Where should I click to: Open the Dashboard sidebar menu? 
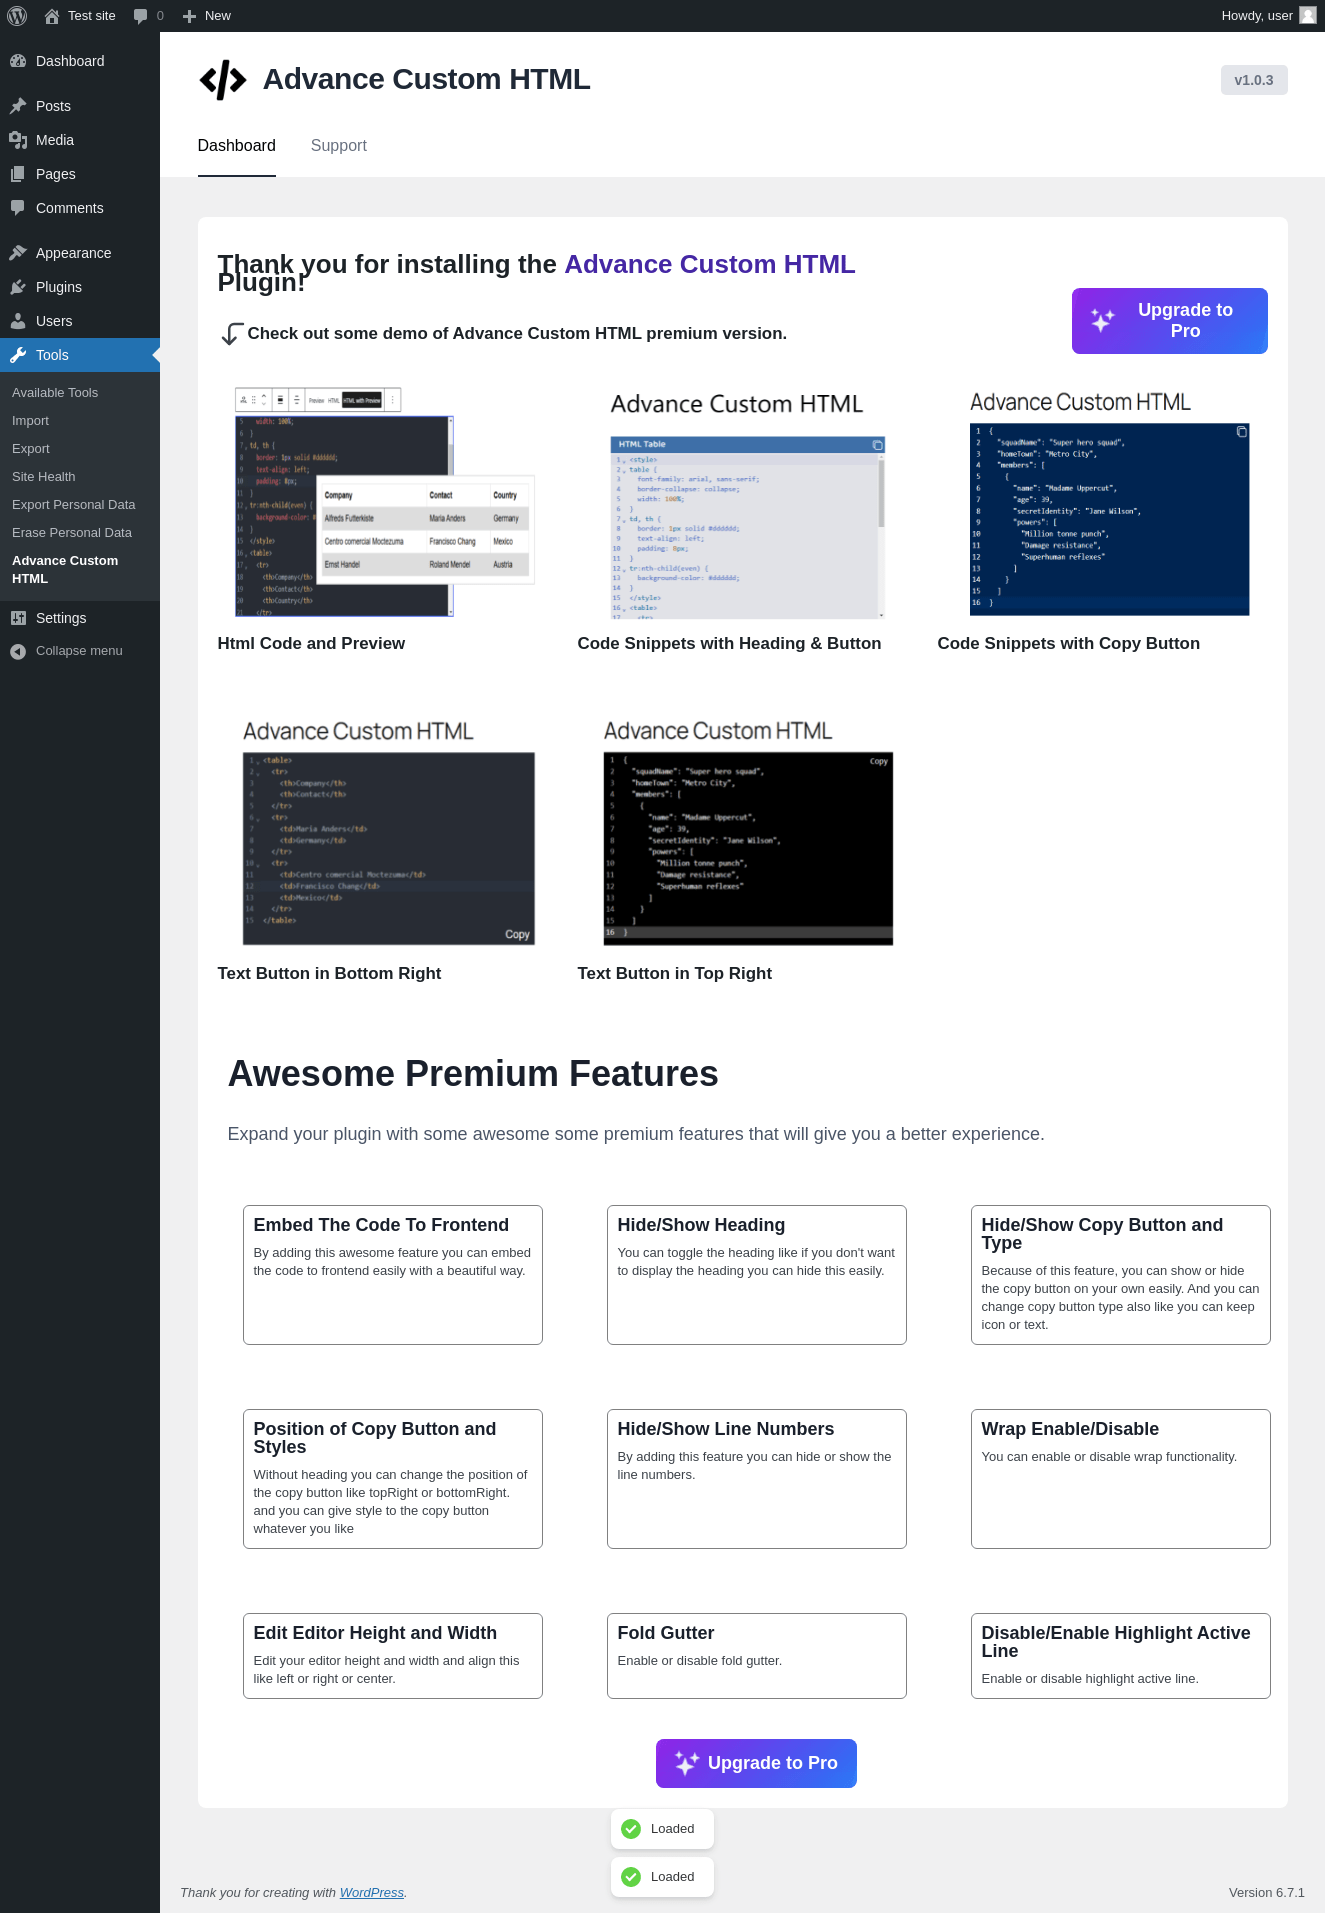80,61
